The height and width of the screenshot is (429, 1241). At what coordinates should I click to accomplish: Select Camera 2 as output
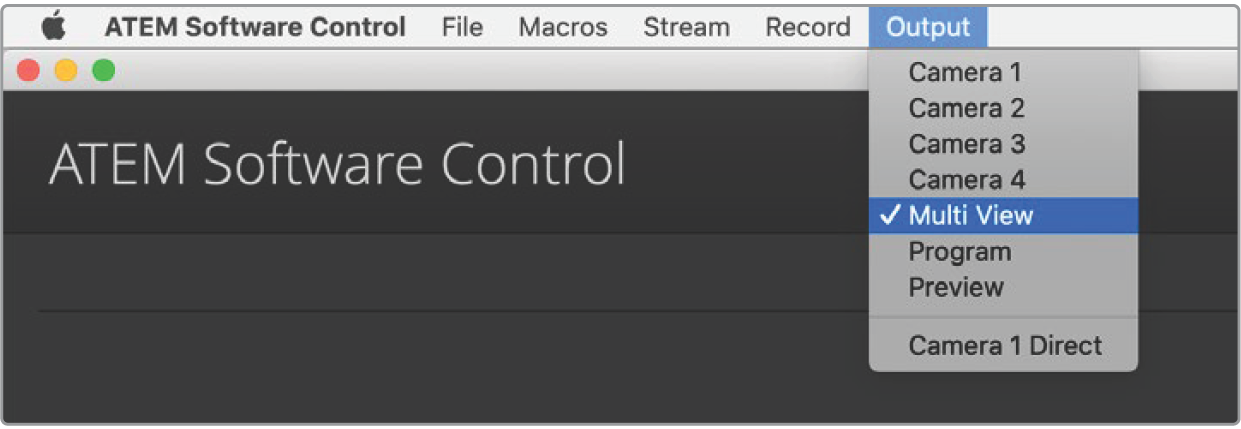coord(966,108)
